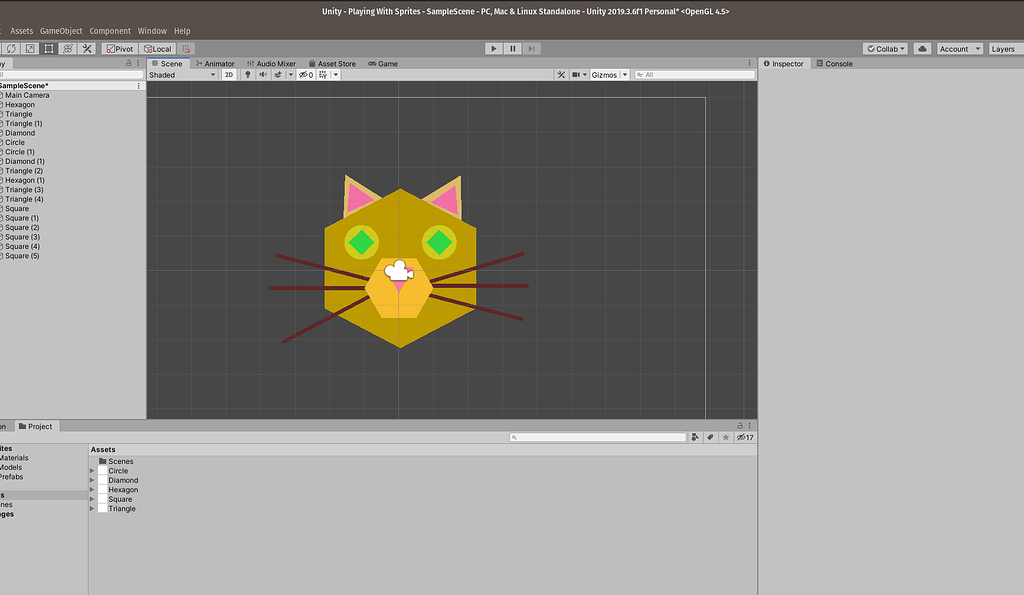
Task: Switch to the Game tab
Action: [384, 63]
